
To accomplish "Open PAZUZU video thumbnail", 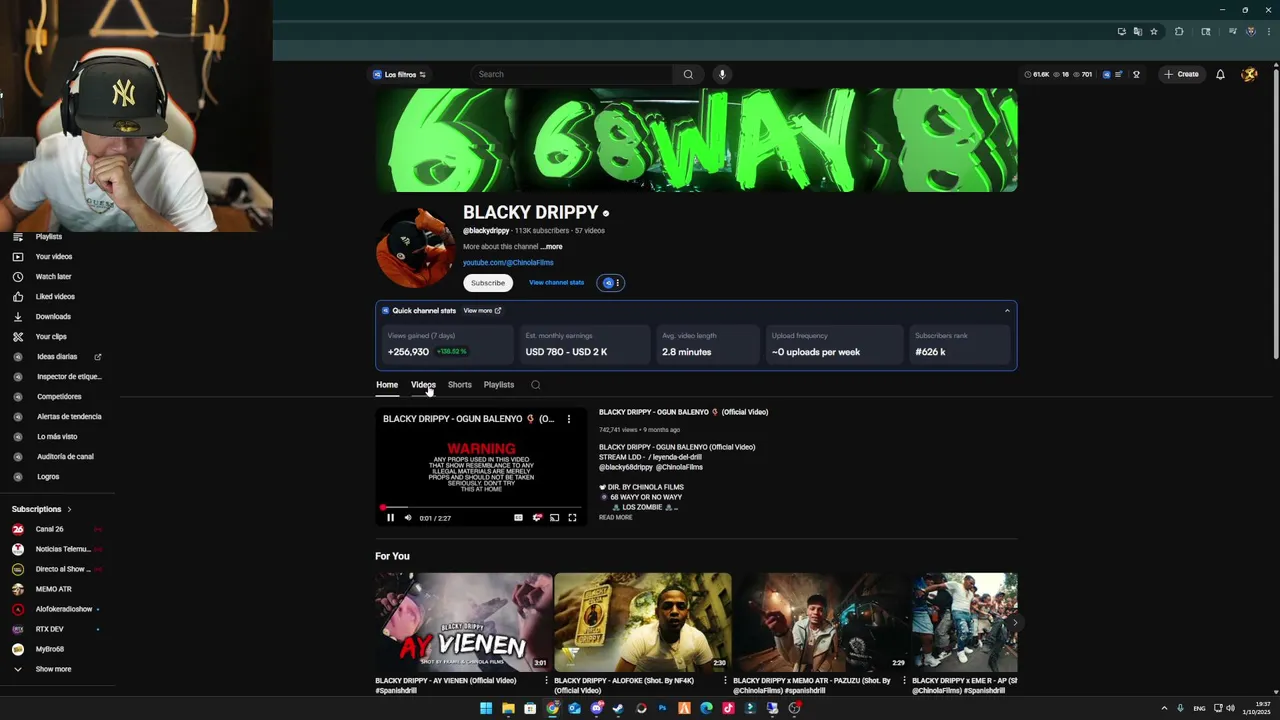I will click(x=822, y=622).
